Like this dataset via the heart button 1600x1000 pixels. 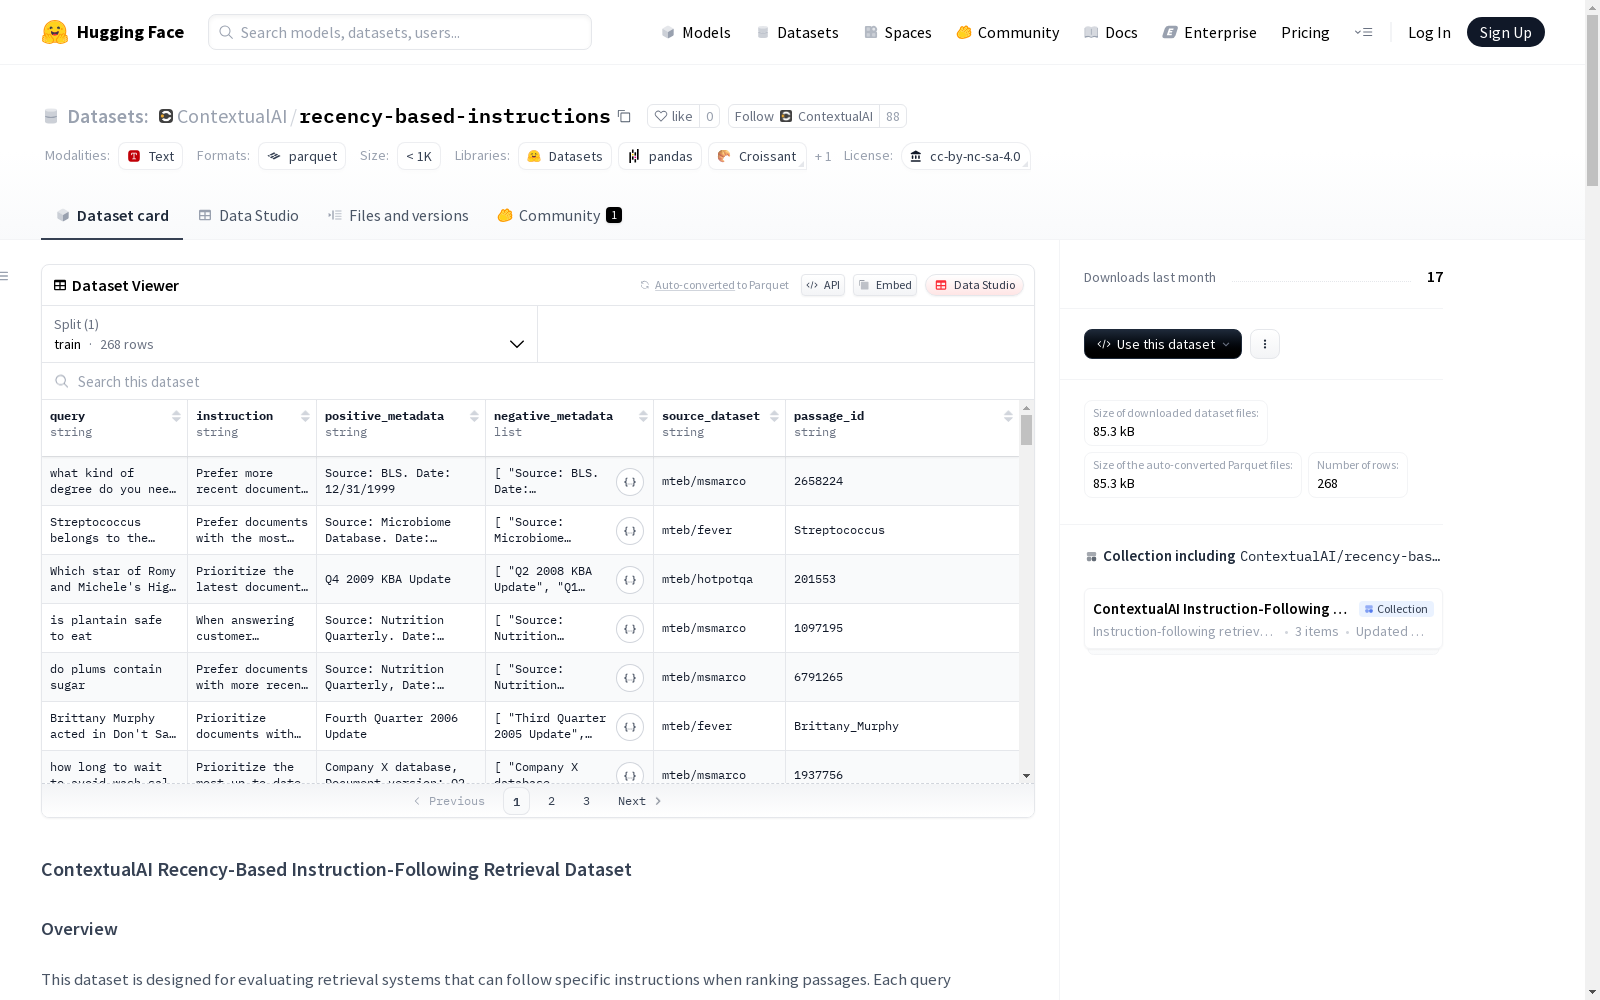tap(673, 116)
